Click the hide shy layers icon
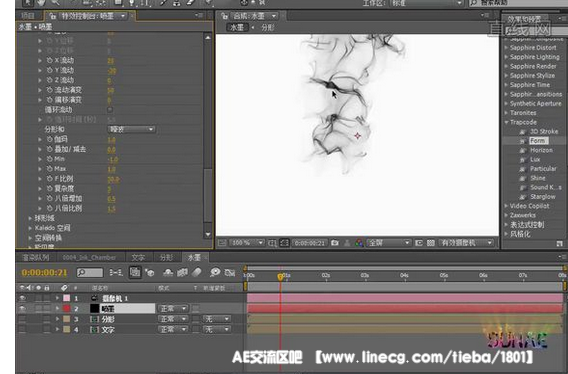The image size is (568, 374). coord(167,272)
